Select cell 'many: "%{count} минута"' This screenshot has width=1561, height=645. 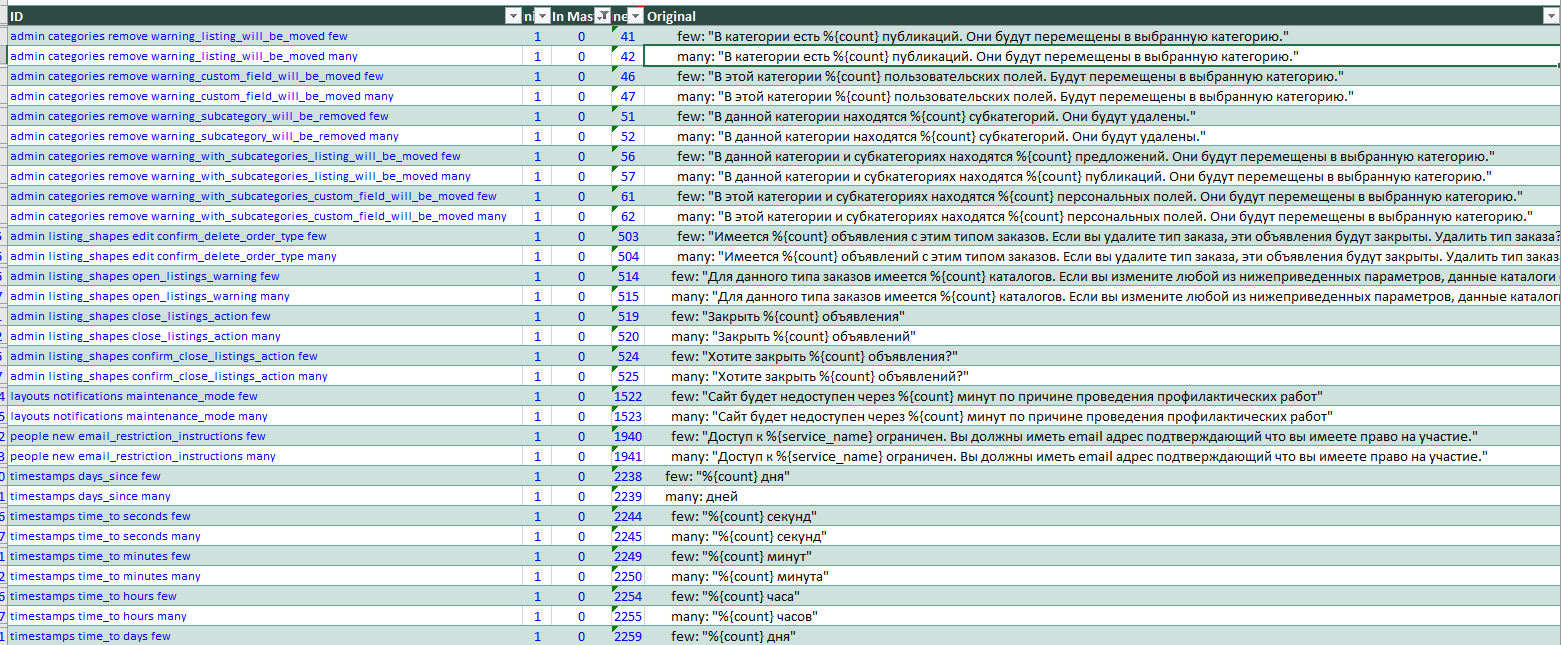(1102, 576)
